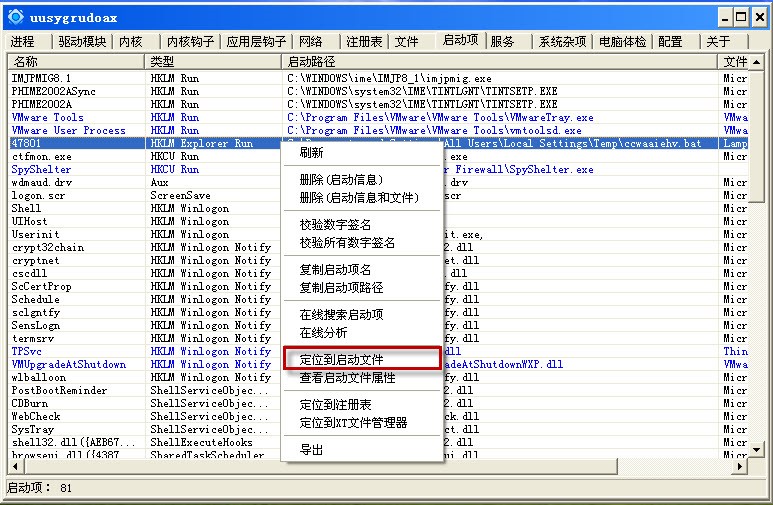
Task: Select the 应用层钩子 tab
Action: pyautogui.click(x=256, y=41)
